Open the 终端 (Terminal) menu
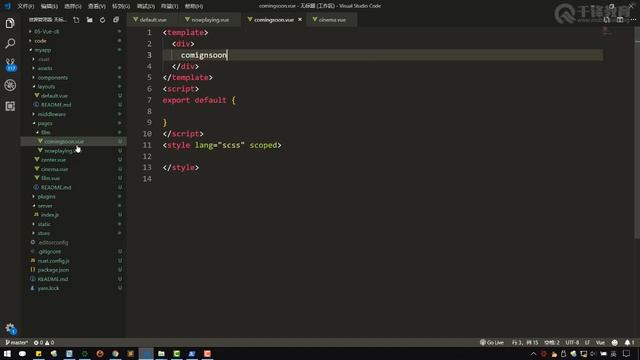 [169, 6]
